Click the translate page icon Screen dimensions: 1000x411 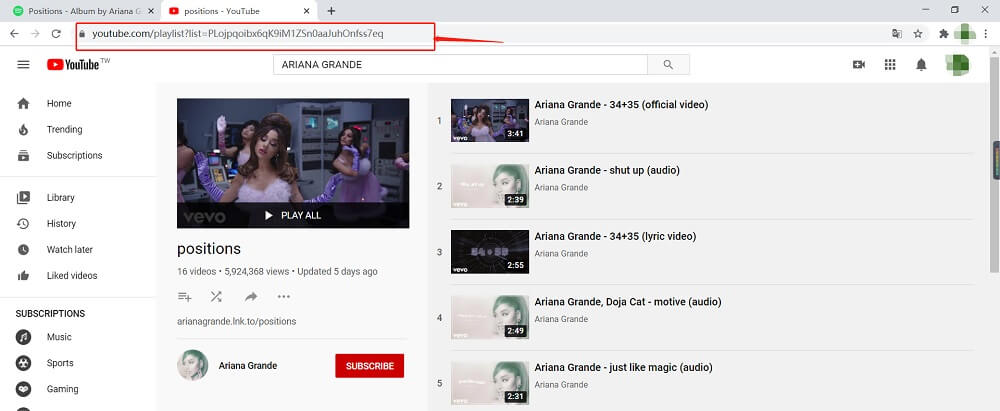tap(897, 34)
